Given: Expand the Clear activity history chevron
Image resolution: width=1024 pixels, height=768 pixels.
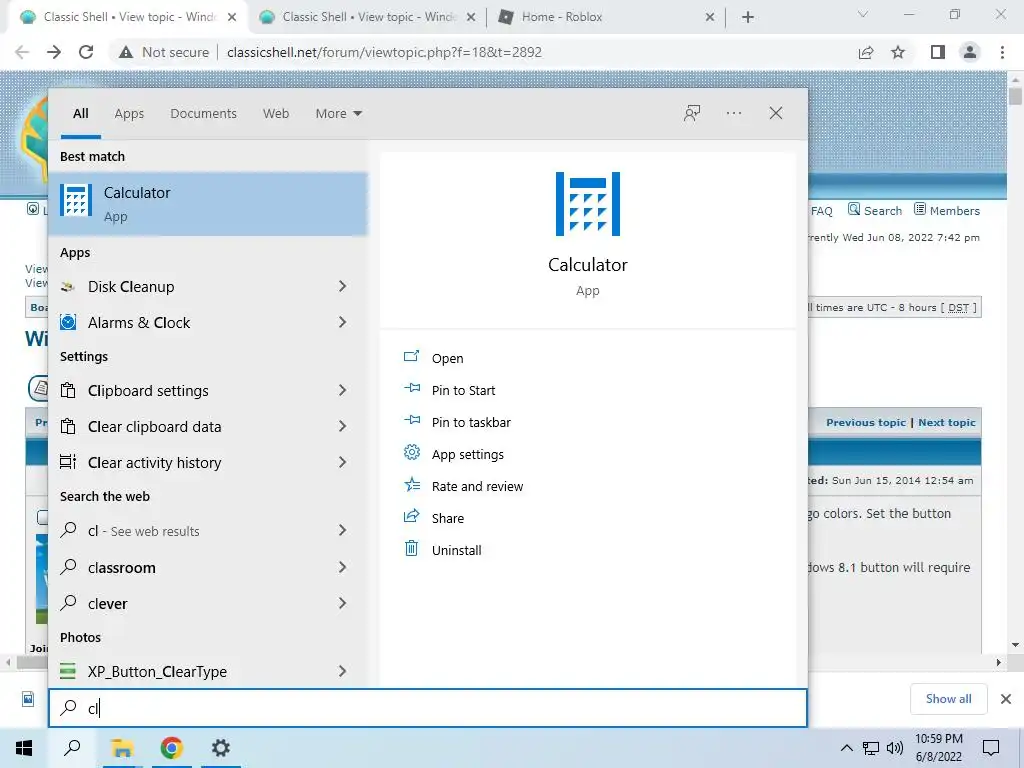Looking at the screenshot, I should tap(342, 462).
